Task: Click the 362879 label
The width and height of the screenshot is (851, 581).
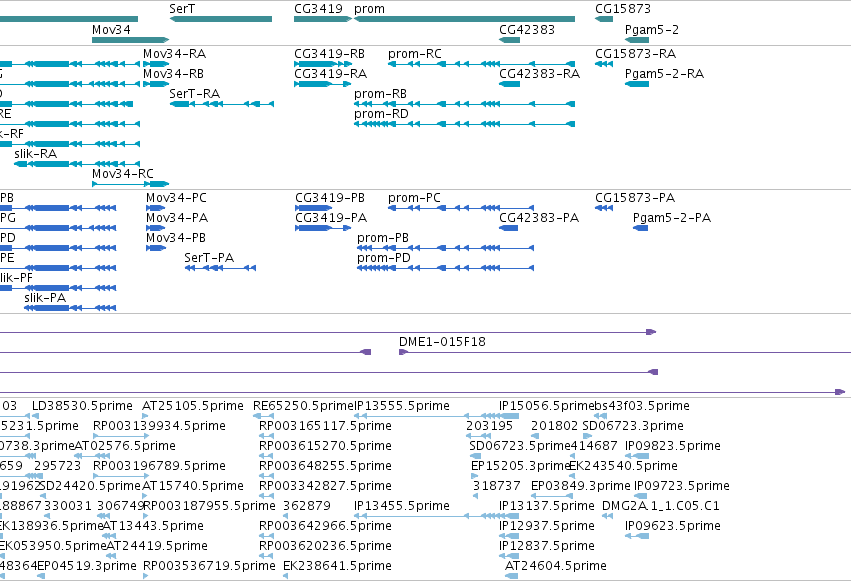Action: click(307, 506)
